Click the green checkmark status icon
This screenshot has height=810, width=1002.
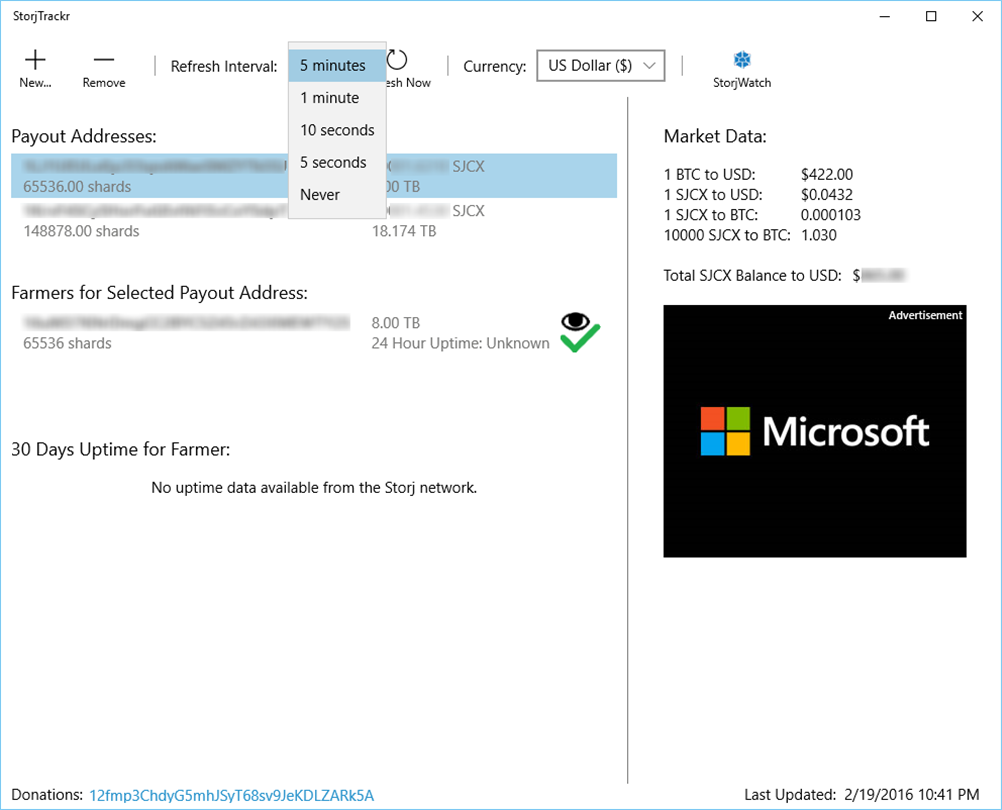point(580,339)
